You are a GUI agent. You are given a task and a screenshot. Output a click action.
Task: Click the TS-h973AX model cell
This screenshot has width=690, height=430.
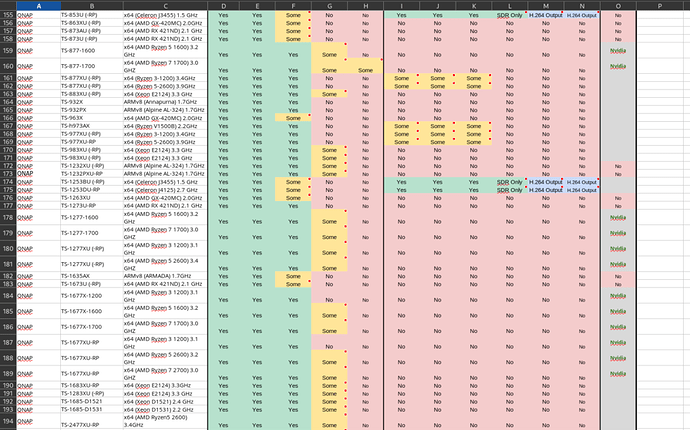92,126
